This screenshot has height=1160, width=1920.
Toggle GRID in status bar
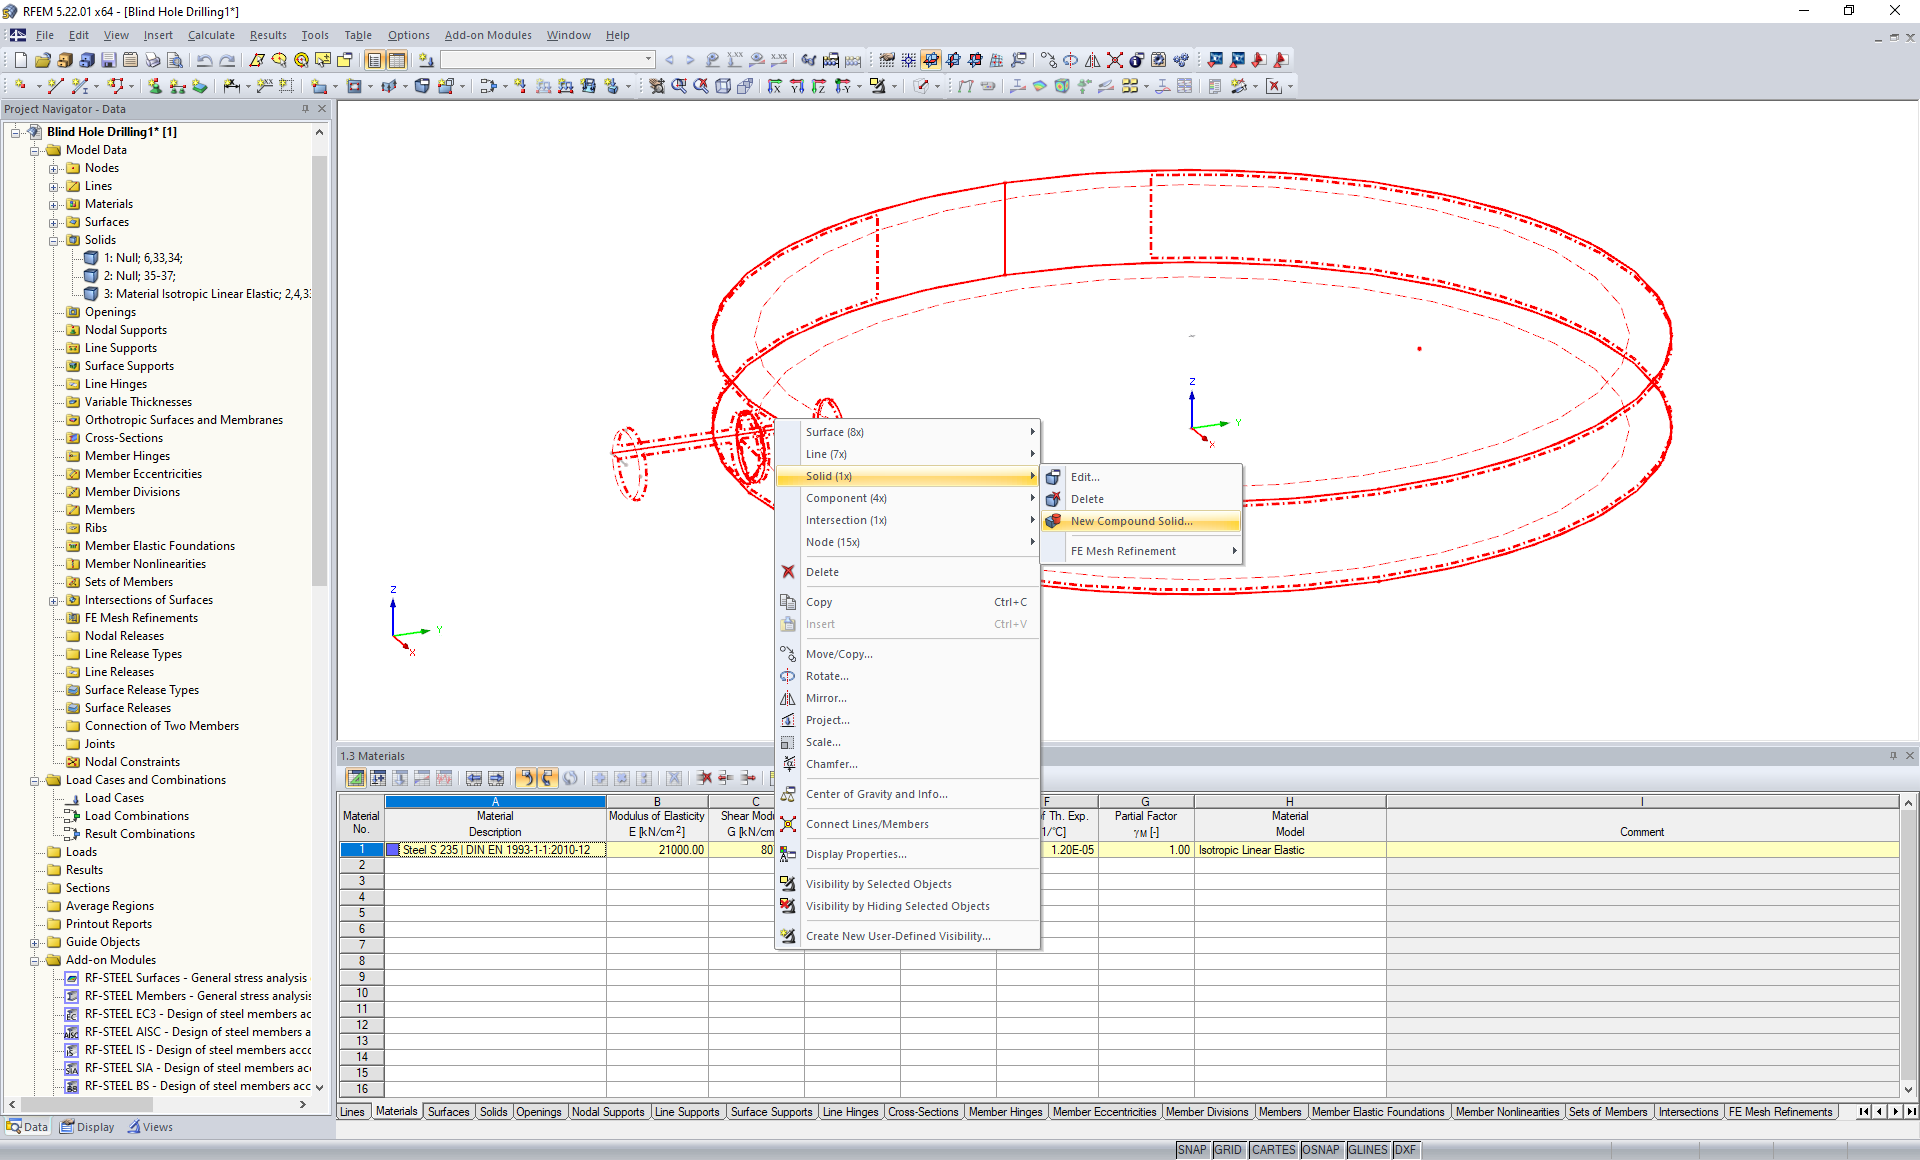(1227, 1150)
